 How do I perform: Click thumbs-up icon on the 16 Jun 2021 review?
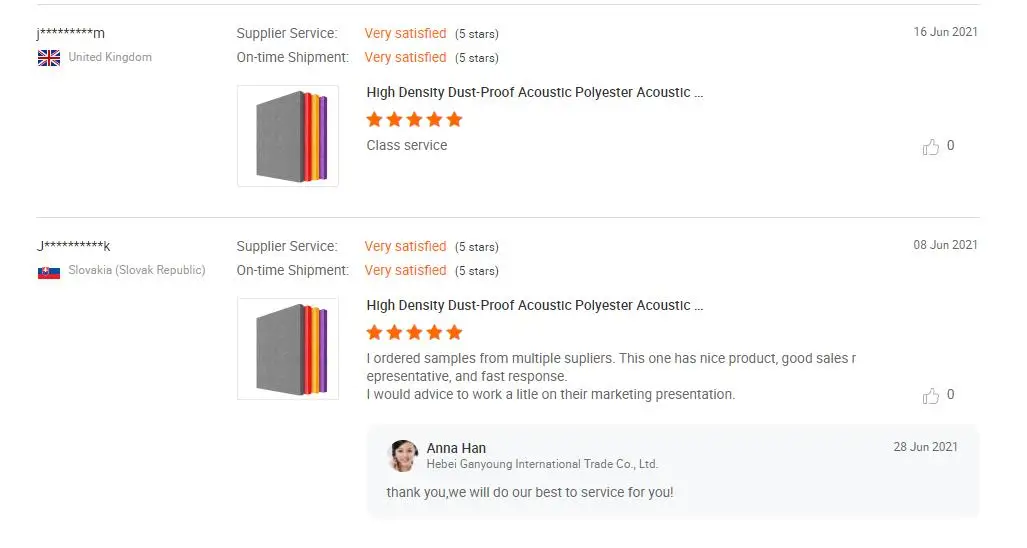tap(931, 147)
